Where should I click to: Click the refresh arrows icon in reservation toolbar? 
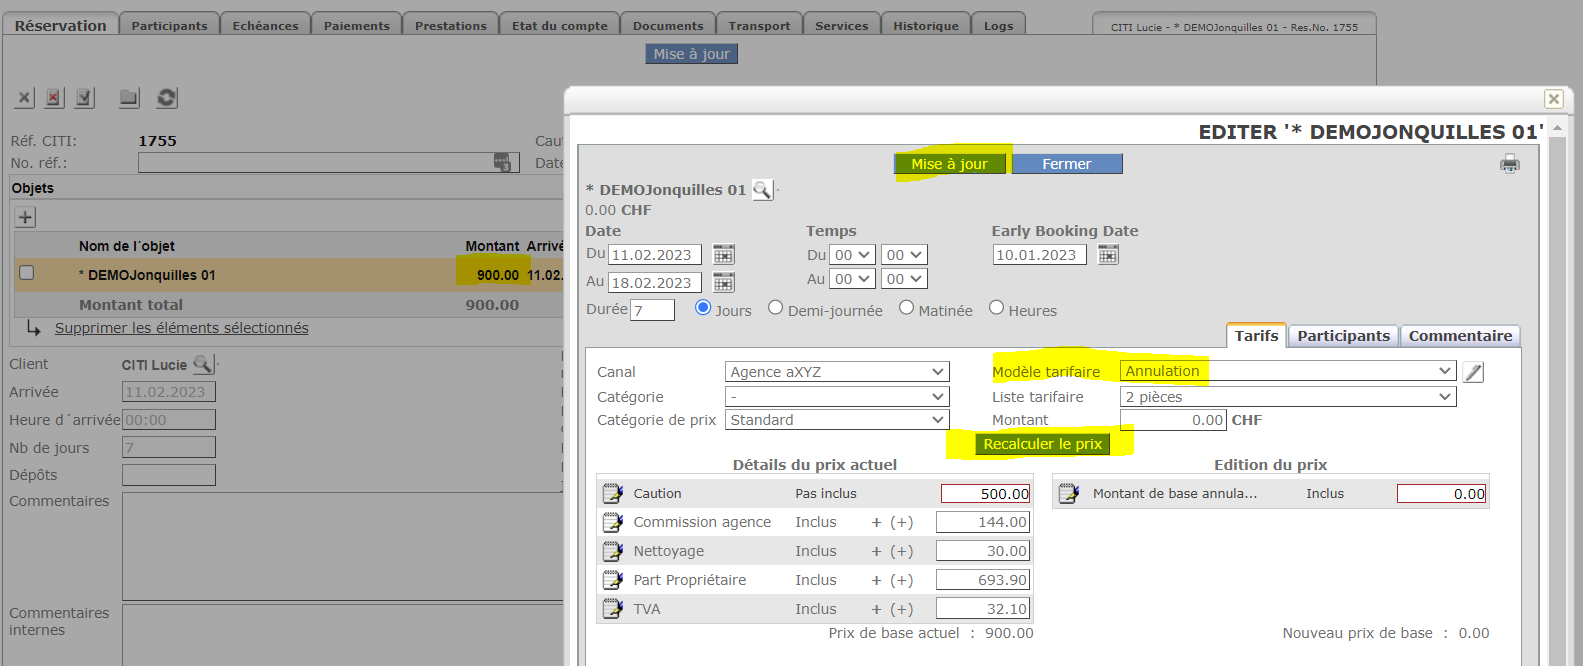pyautogui.click(x=167, y=98)
